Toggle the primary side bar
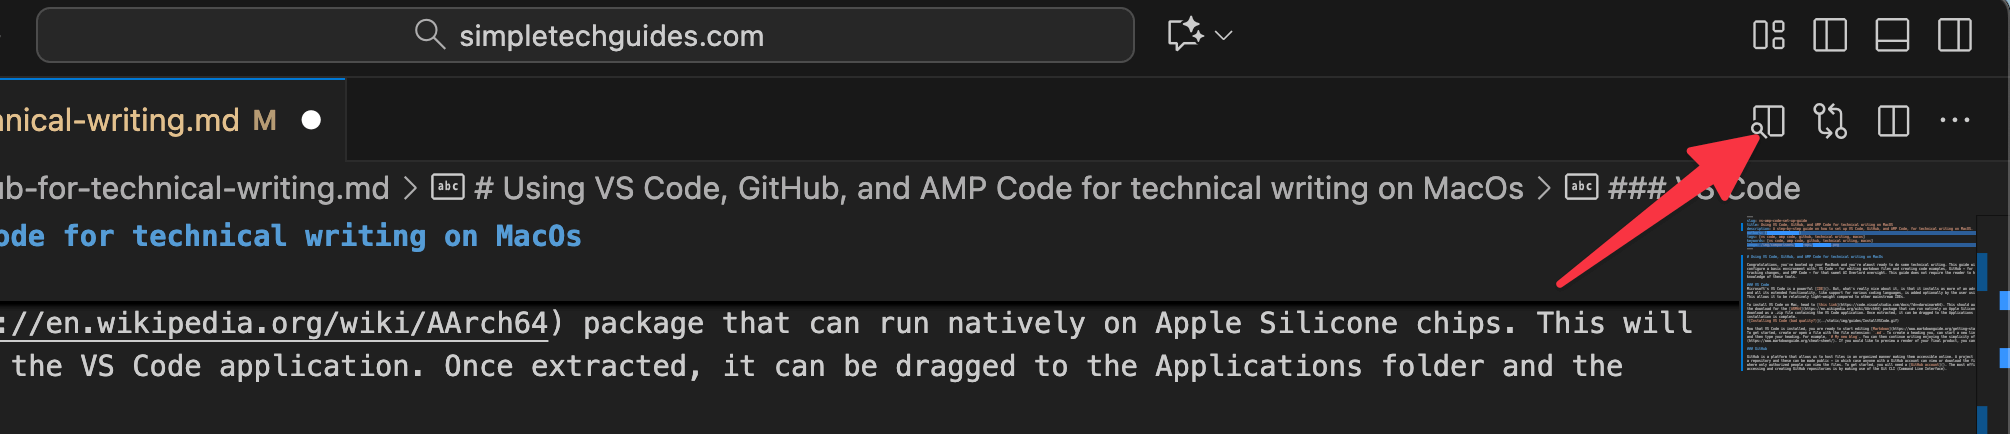The image size is (2010, 434). pos(1829,35)
